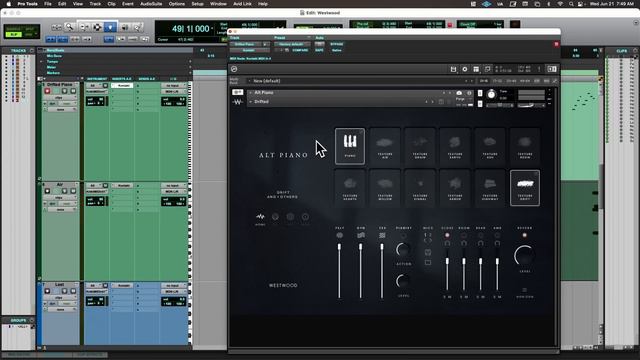Screen dimensions: 640x360
Task: Click the Kontakt Tune knob
Action: point(491,95)
